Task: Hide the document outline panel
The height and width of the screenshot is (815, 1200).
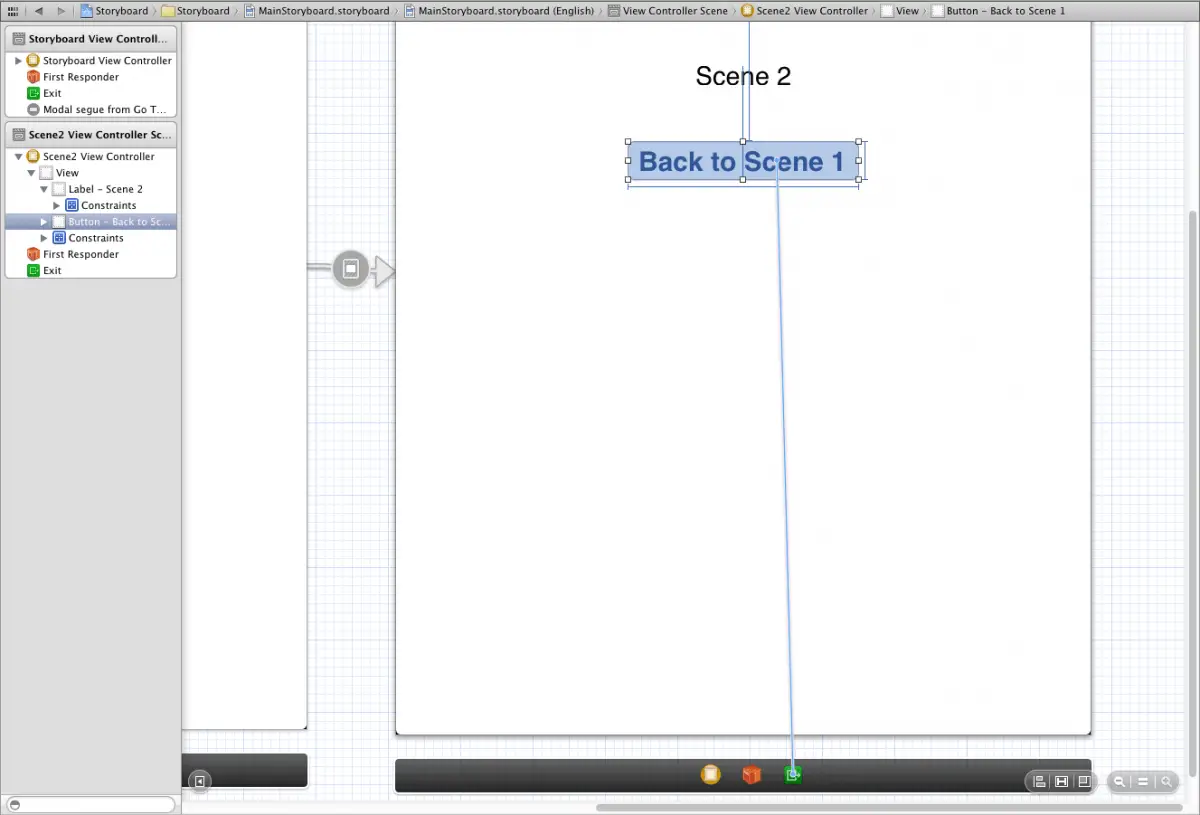Action: point(200,781)
